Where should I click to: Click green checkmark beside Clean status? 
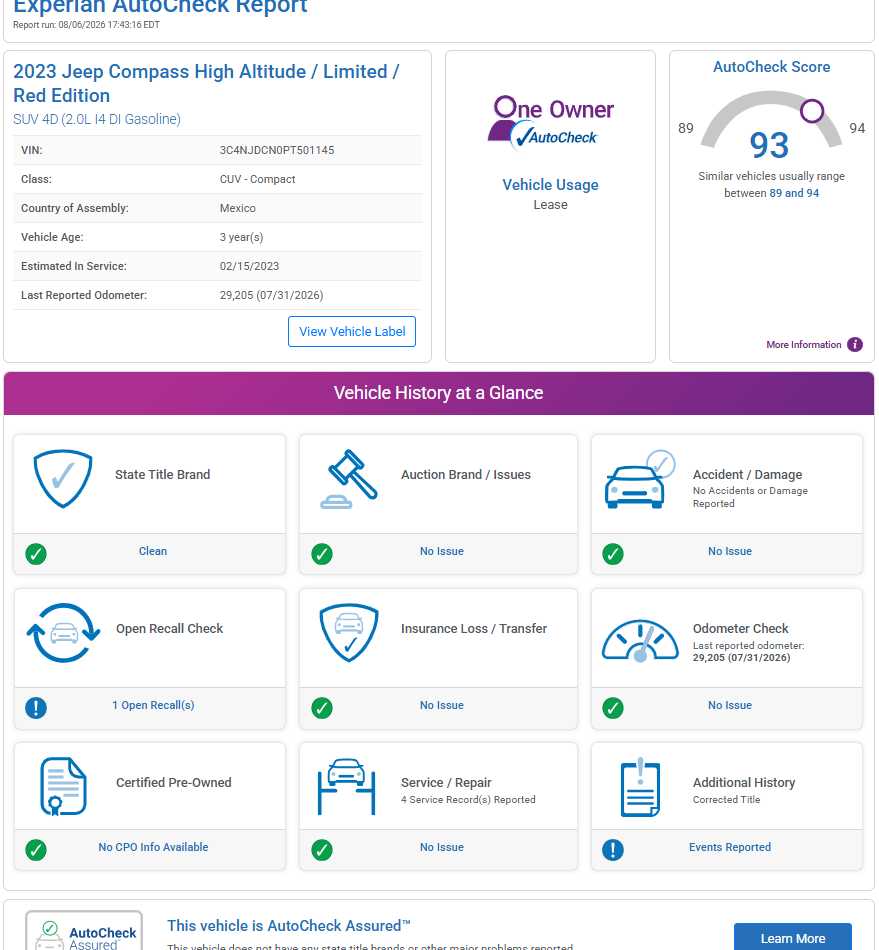36,554
